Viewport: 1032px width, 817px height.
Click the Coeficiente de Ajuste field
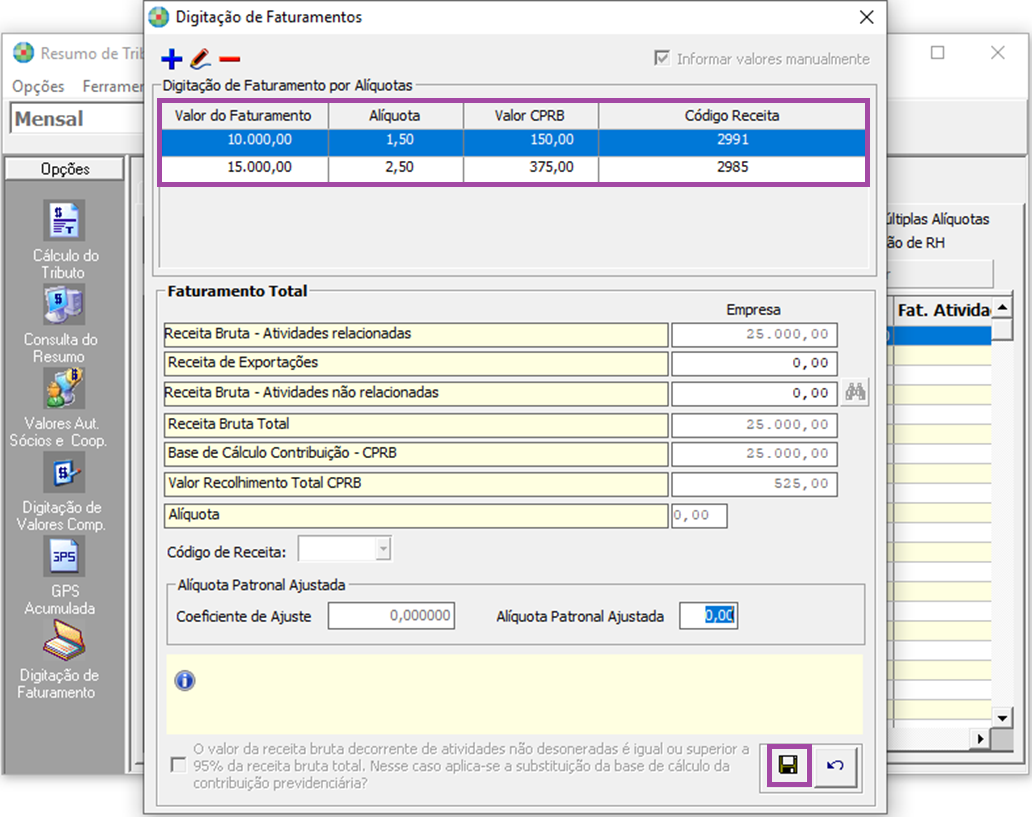tap(392, 616)
